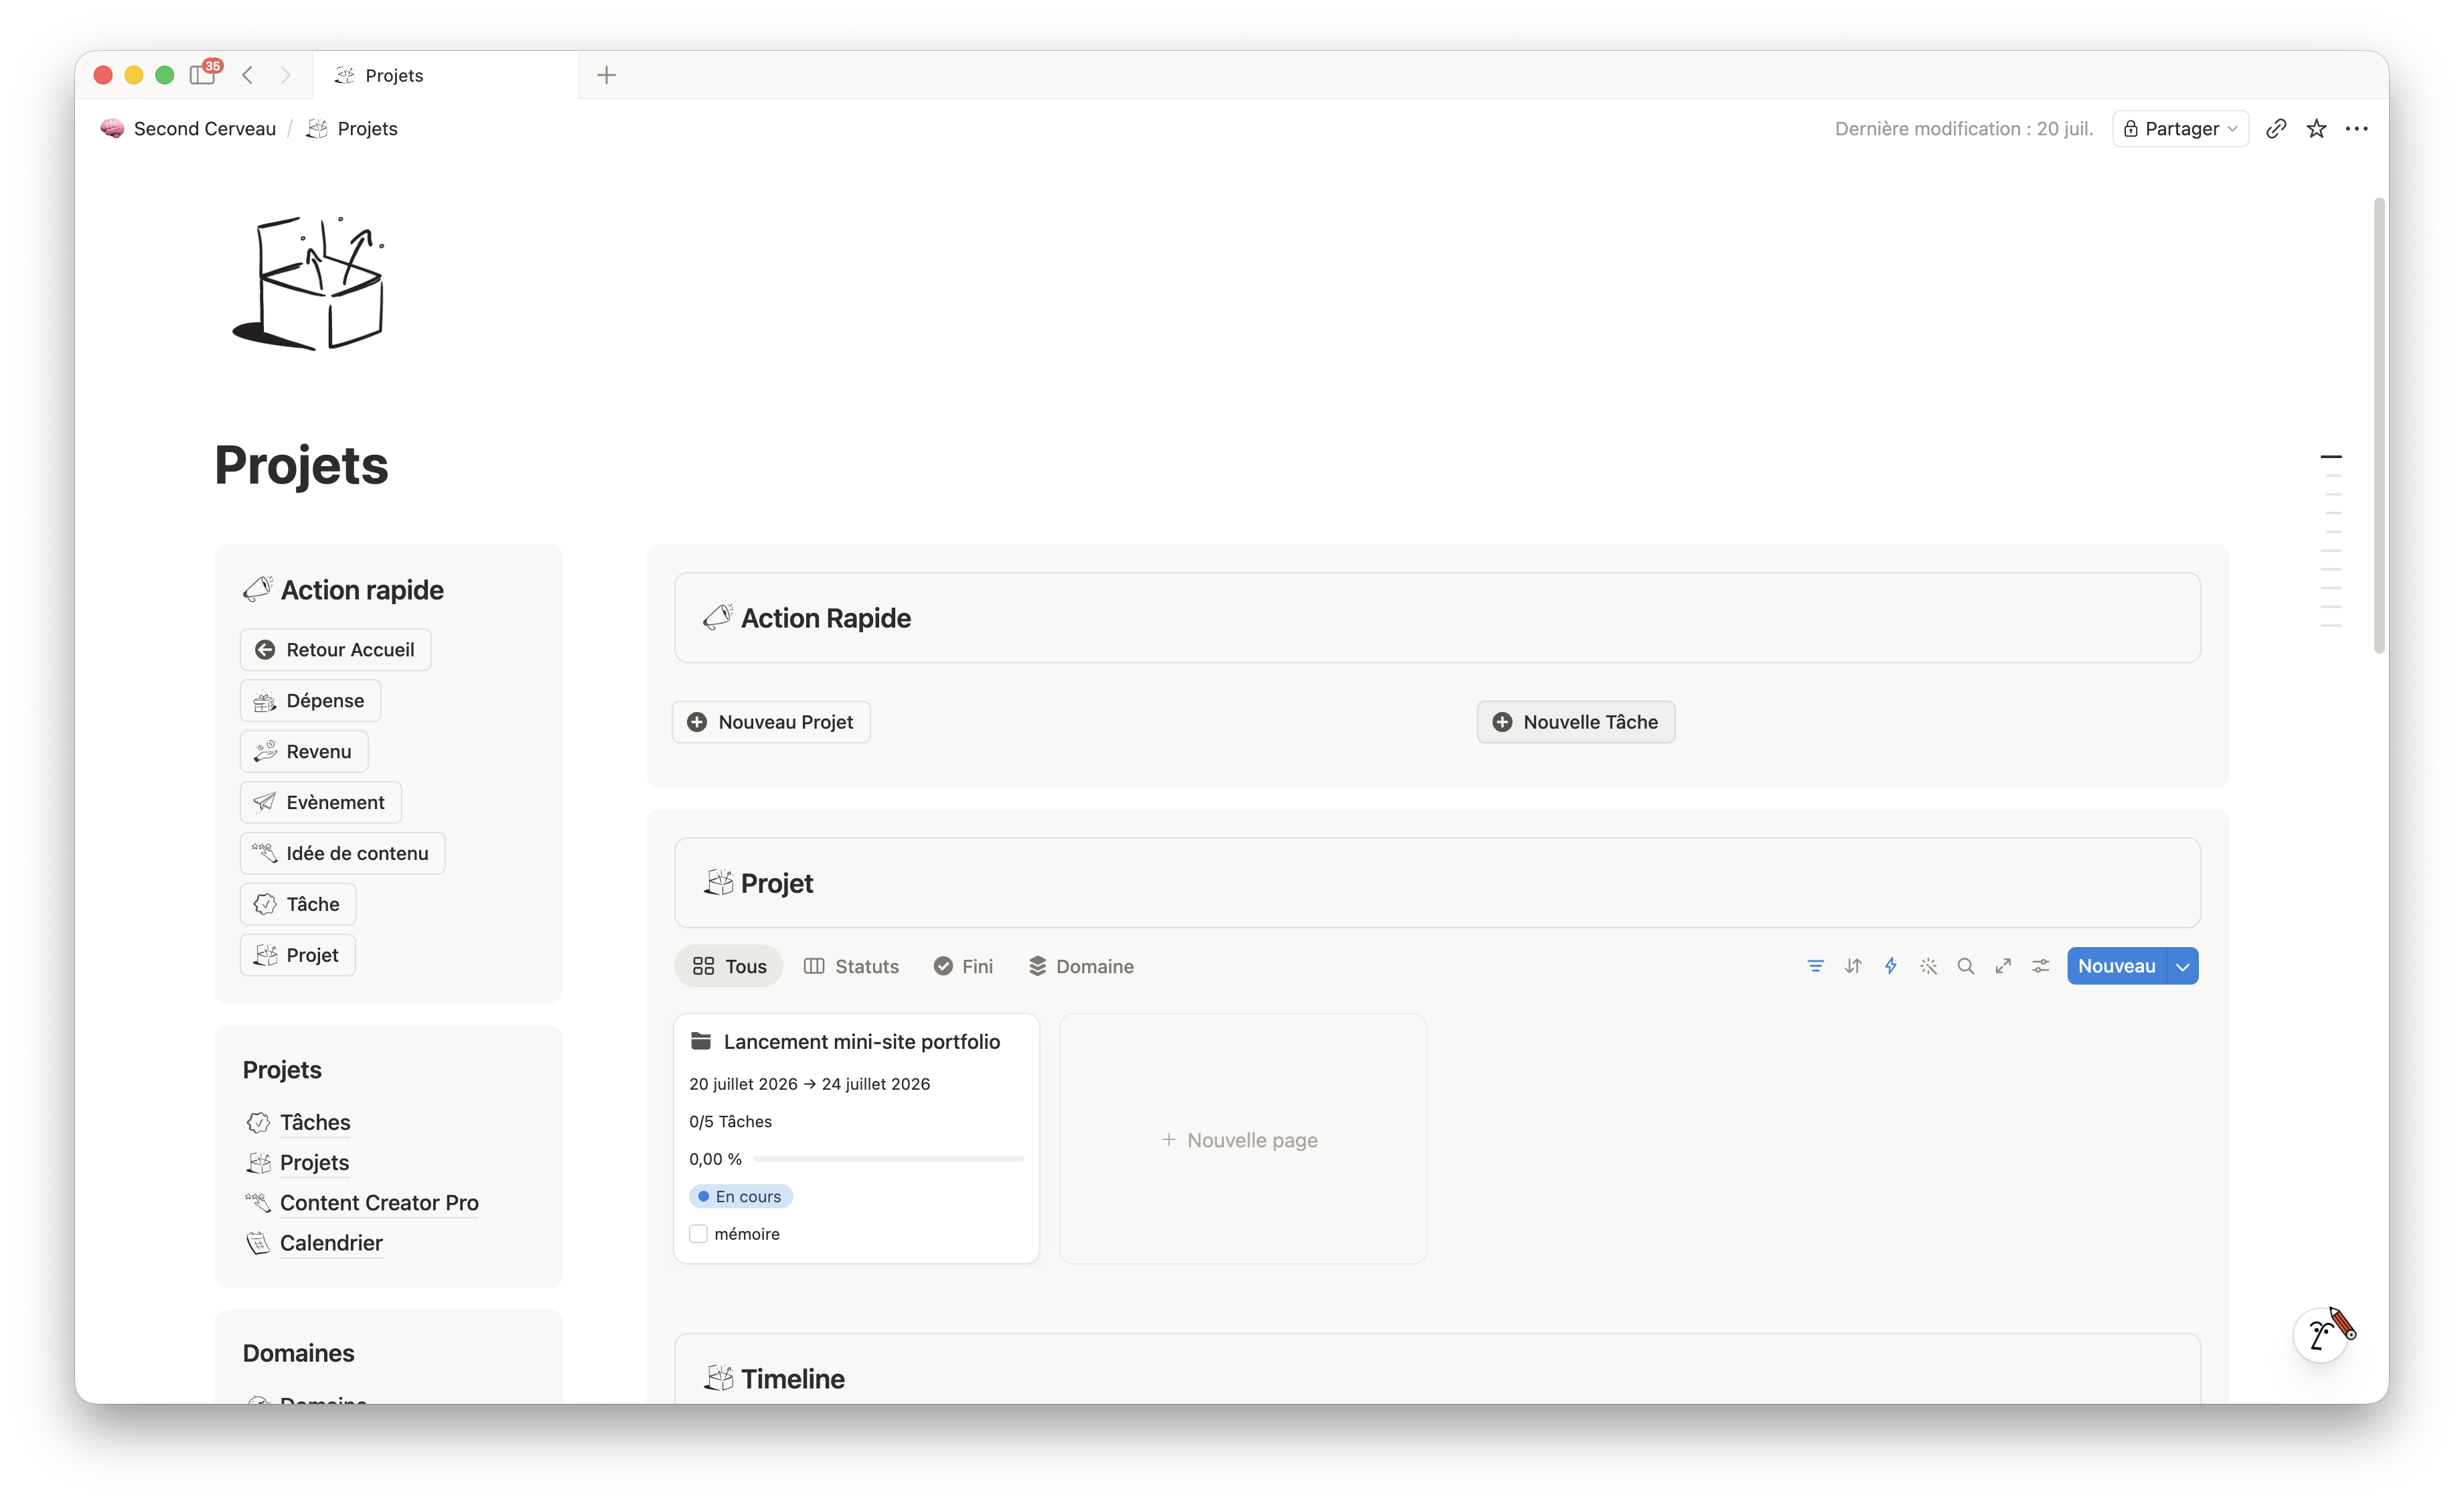Open the three-dots page menu
Image resolution: width=2464 pixels, height=1503 pixels.
pyautogui.click(x=2356, y=129)
